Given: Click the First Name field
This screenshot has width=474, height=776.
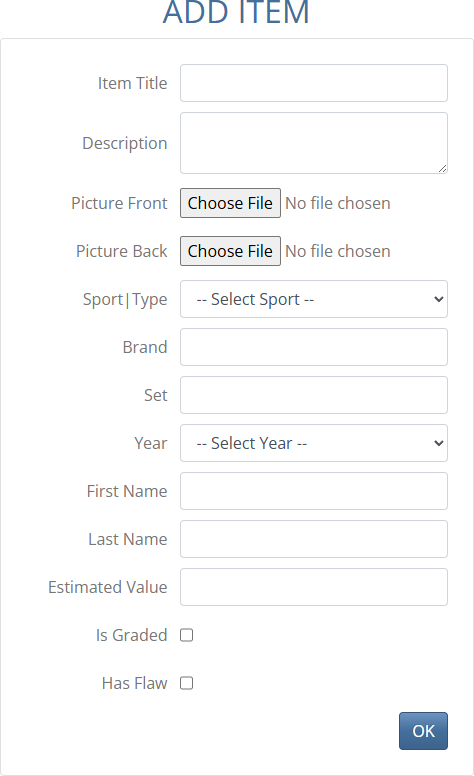Looking at the screenshot, I should [314, 491].
